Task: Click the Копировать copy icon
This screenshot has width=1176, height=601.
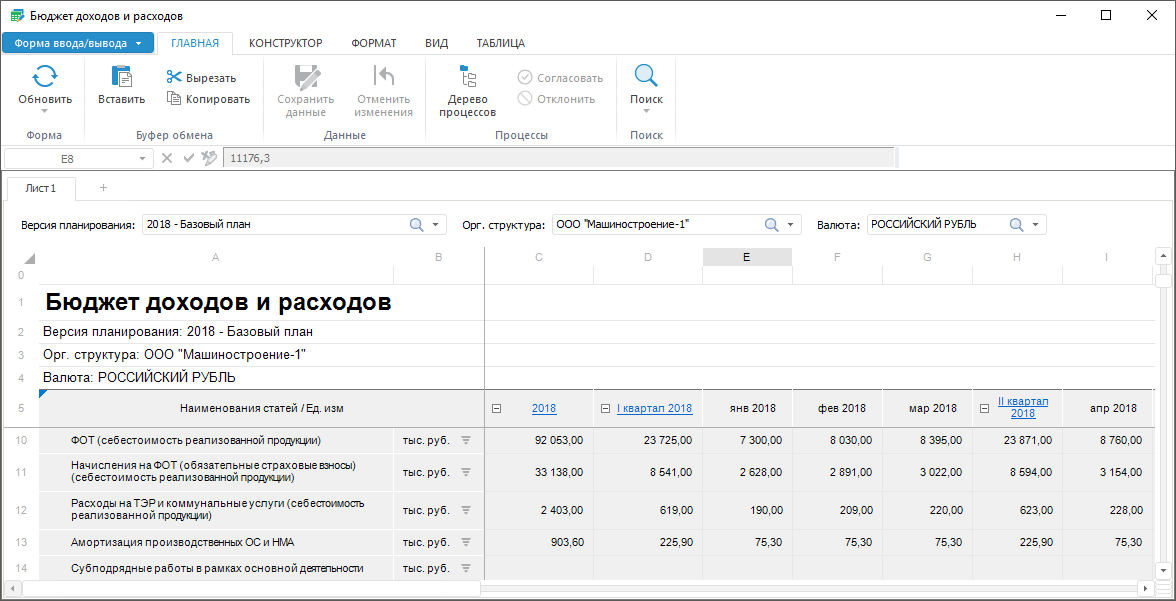Action: click(174, 99)
